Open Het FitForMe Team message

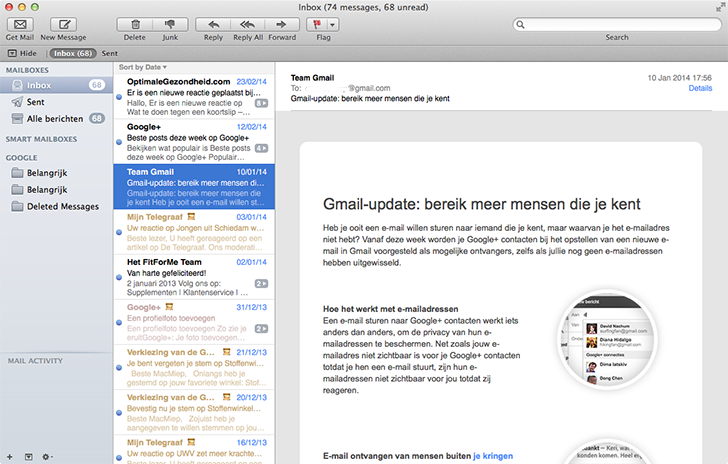(x=194, y=276)
